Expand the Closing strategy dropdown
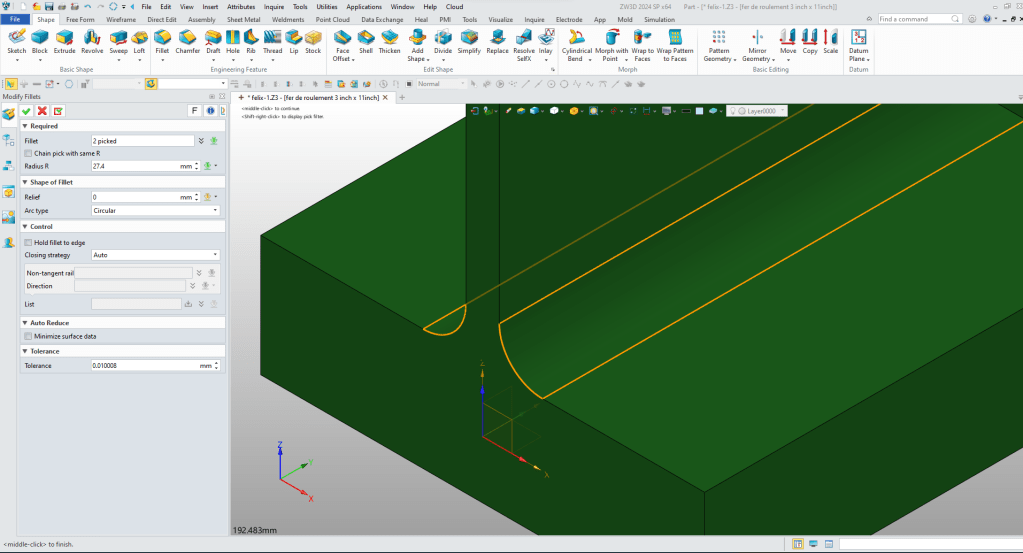This screenshot has height=553, width=1023. 155,255
